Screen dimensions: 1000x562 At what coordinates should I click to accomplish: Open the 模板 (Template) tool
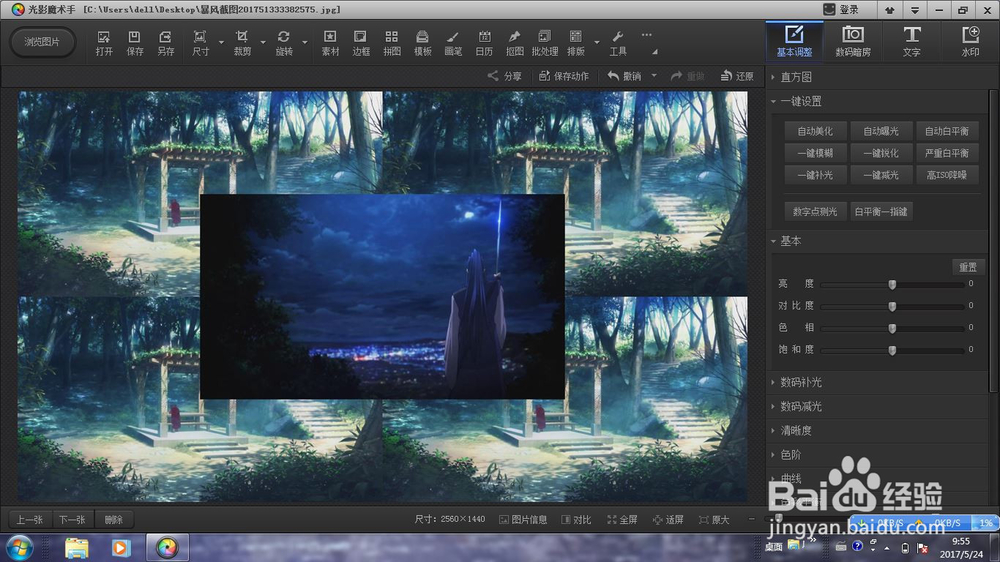[x=422, y=43]
